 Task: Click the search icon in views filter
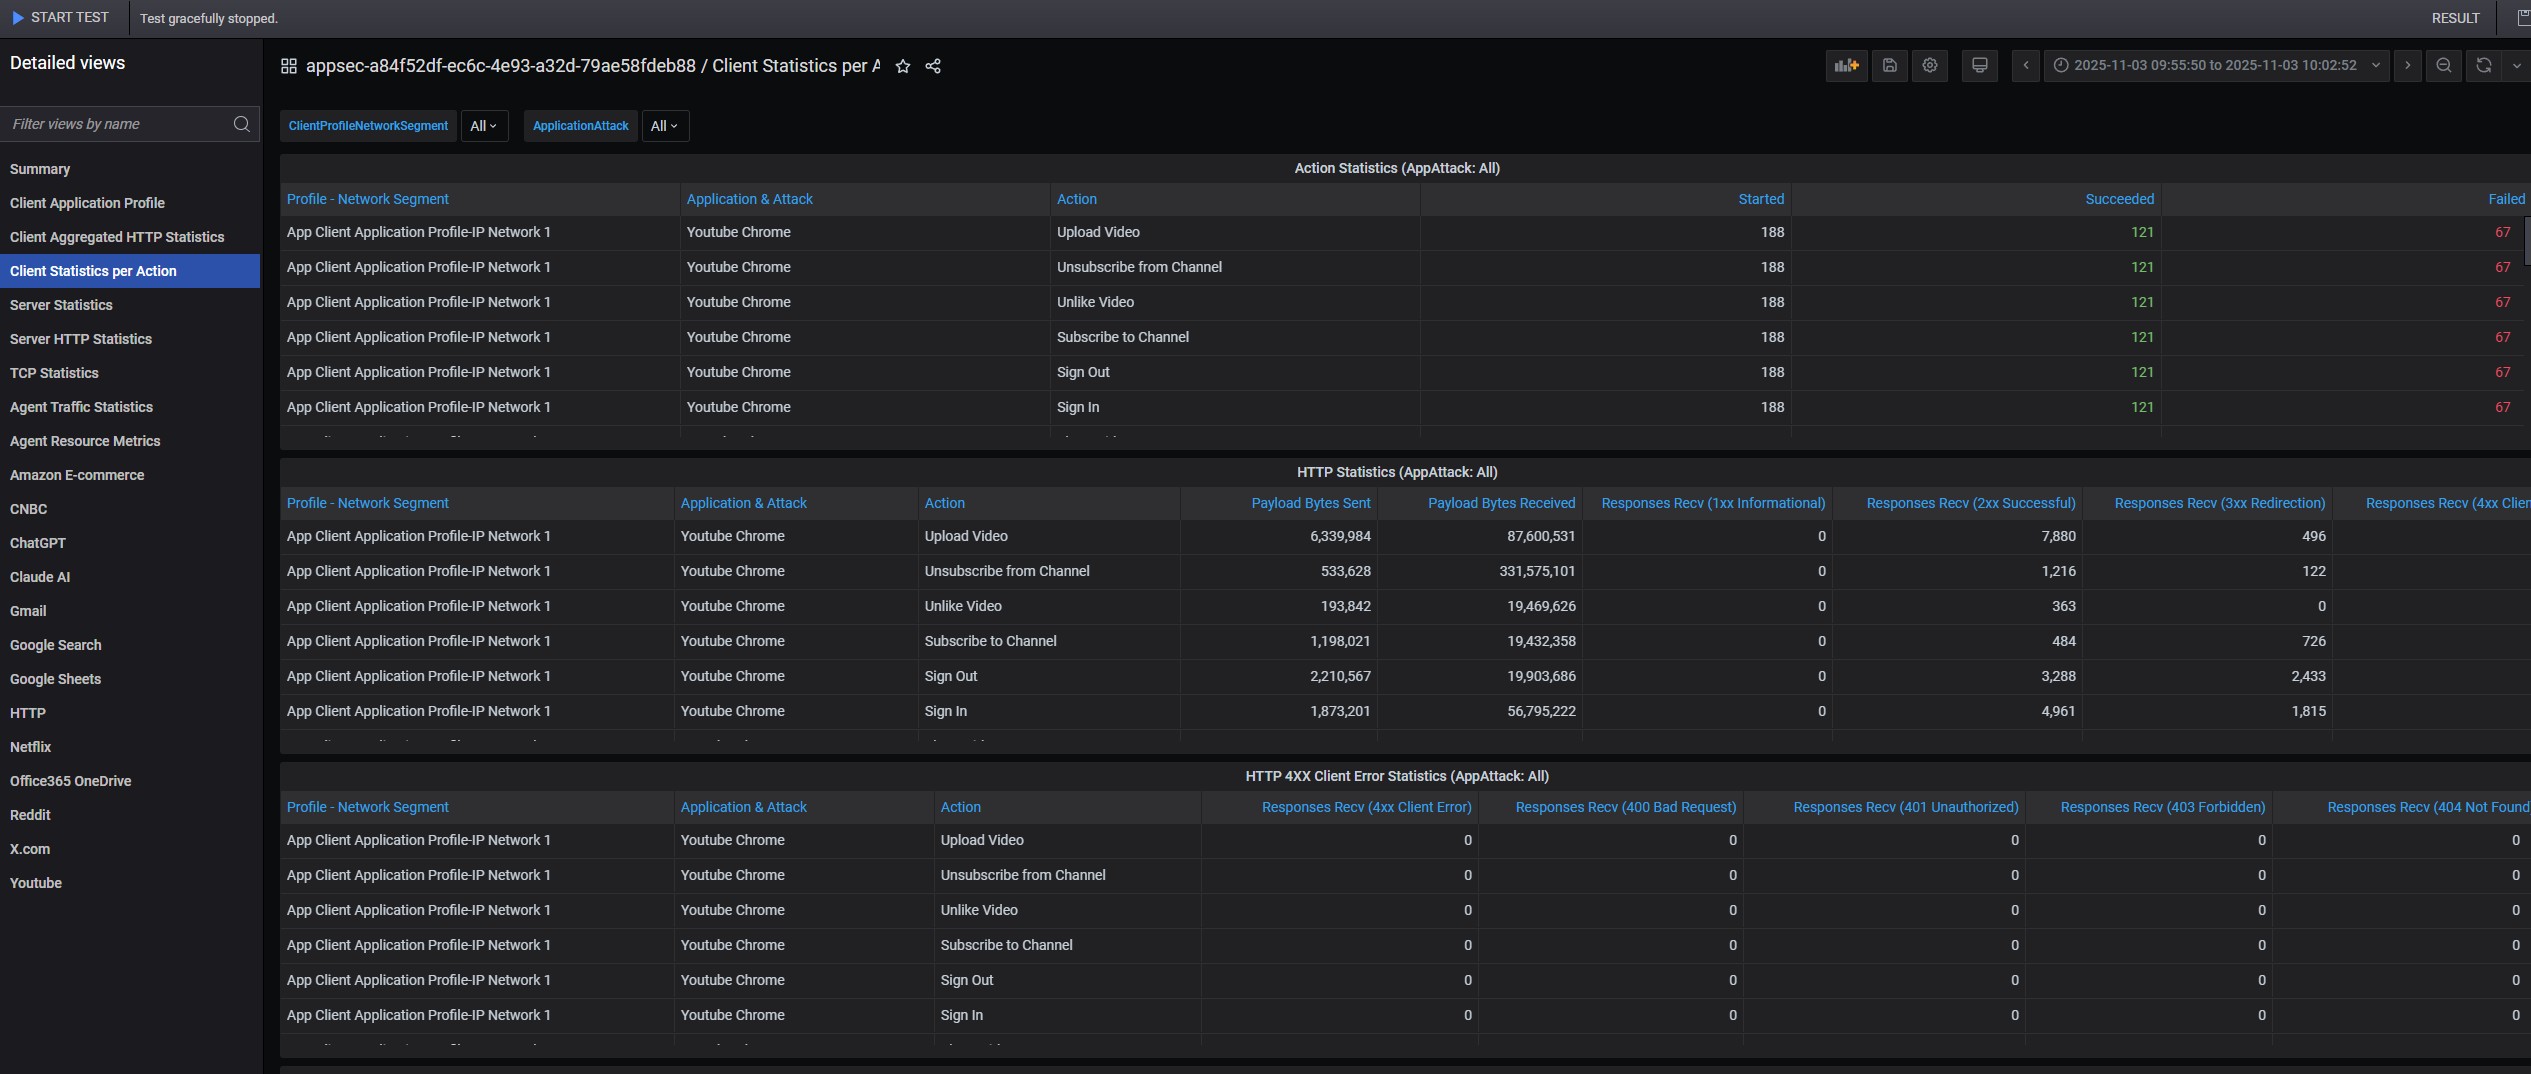tap(241, 124)
